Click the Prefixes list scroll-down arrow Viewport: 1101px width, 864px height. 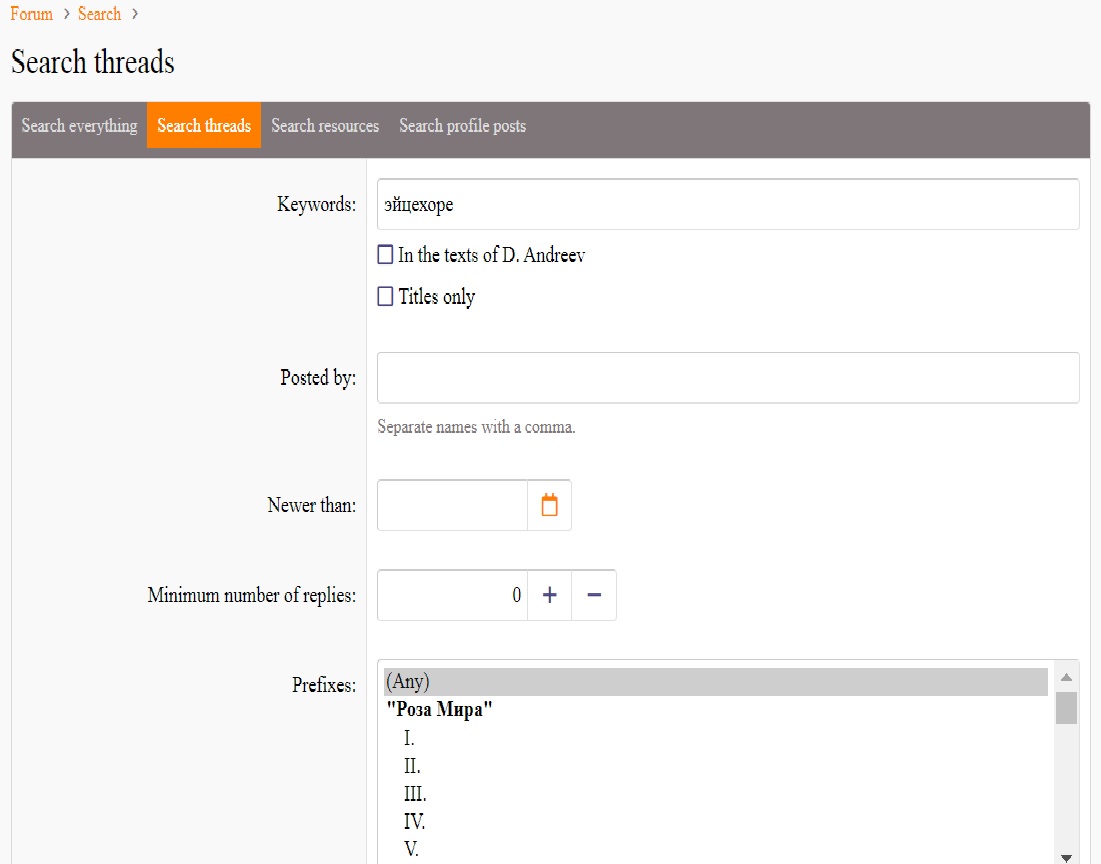click(1066, 858)
